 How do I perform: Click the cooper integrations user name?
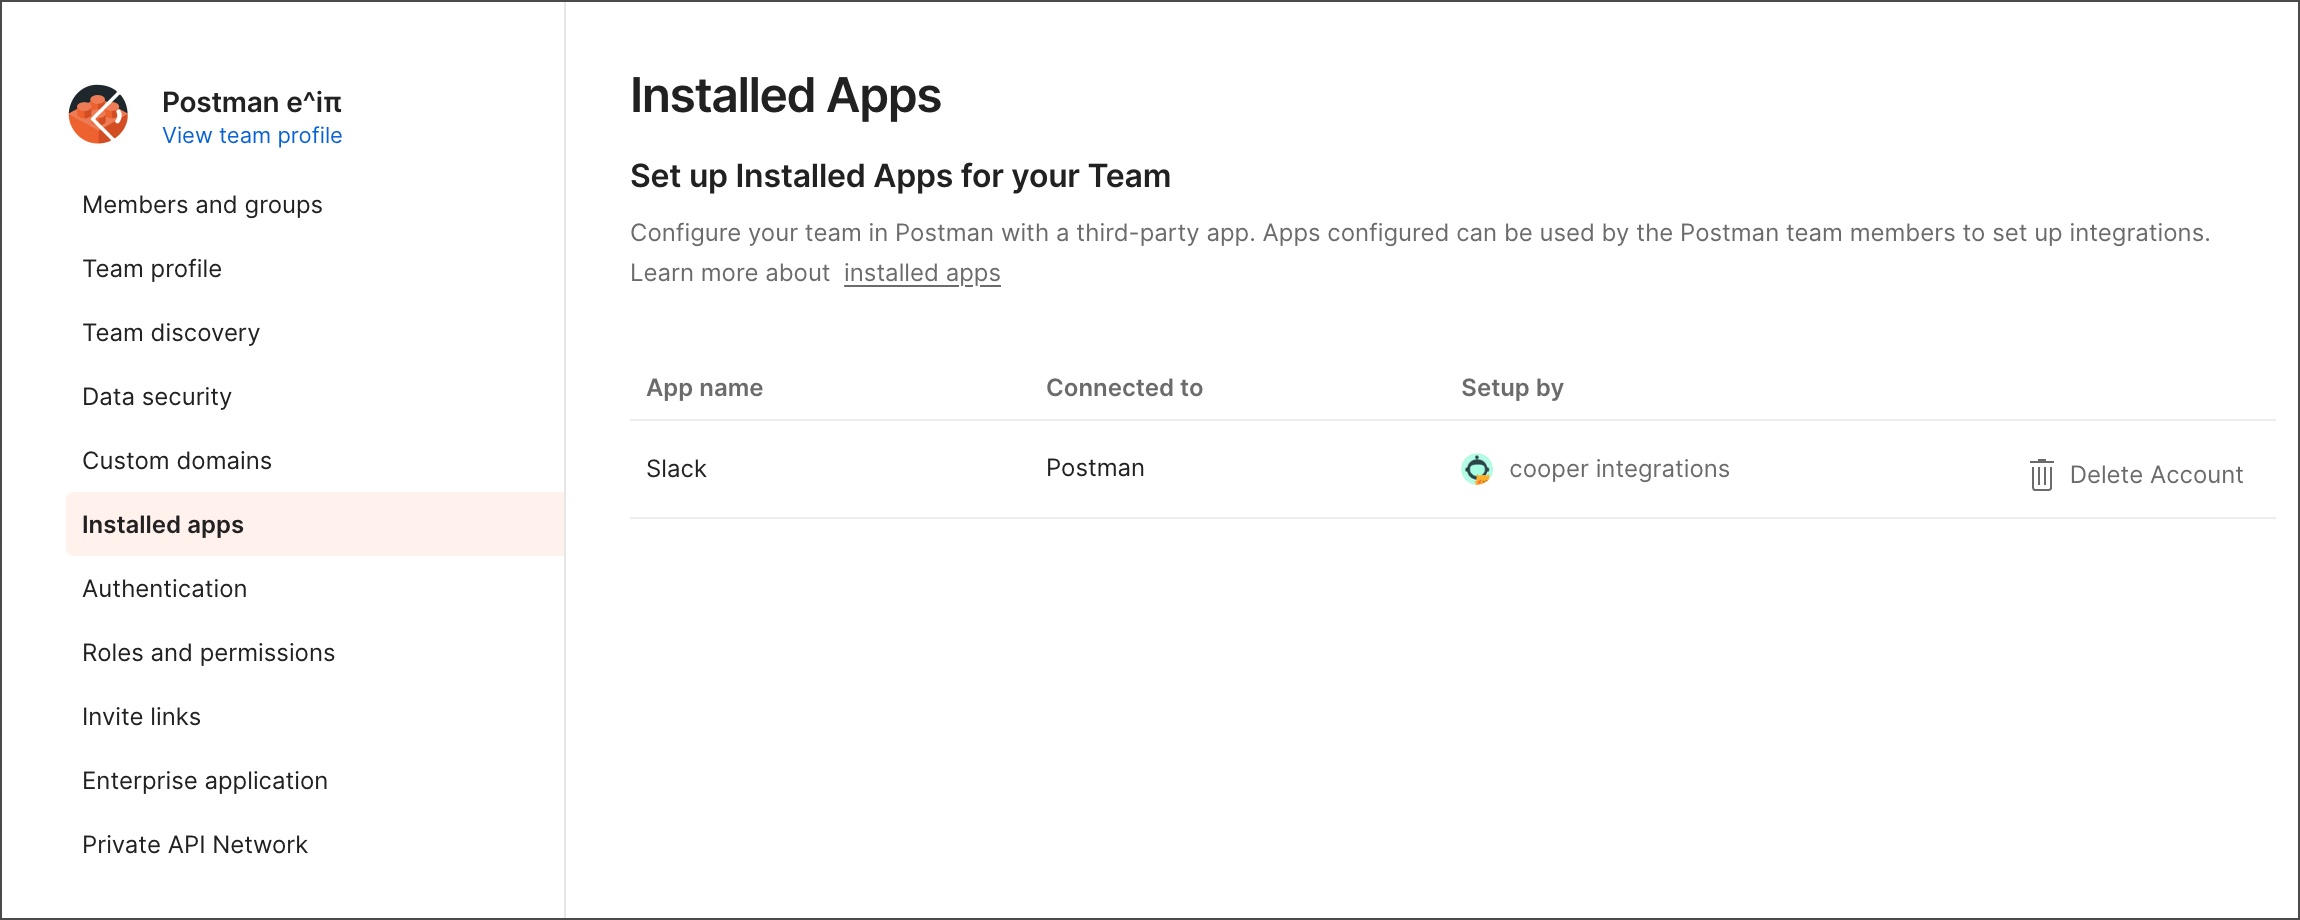click(x=1619, y=469)
